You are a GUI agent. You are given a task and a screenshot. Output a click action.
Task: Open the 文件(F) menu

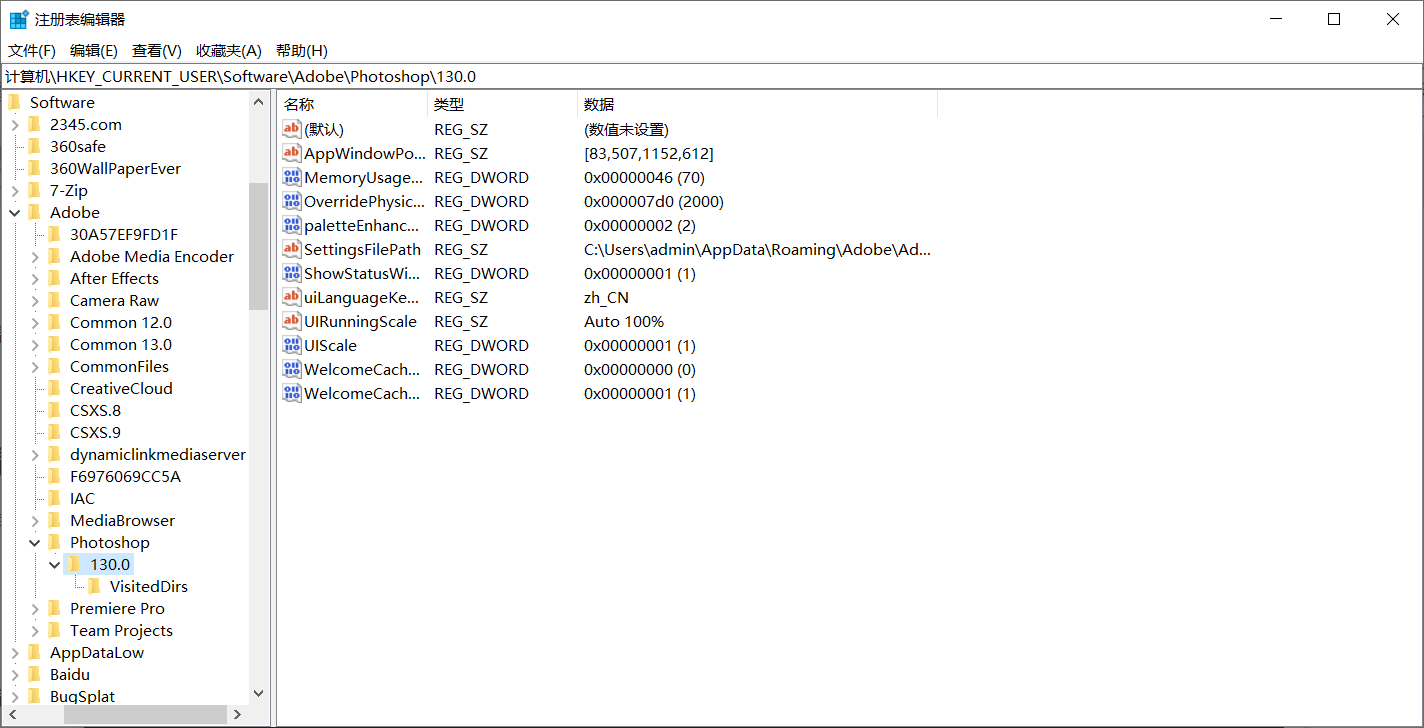click(32, 50)
